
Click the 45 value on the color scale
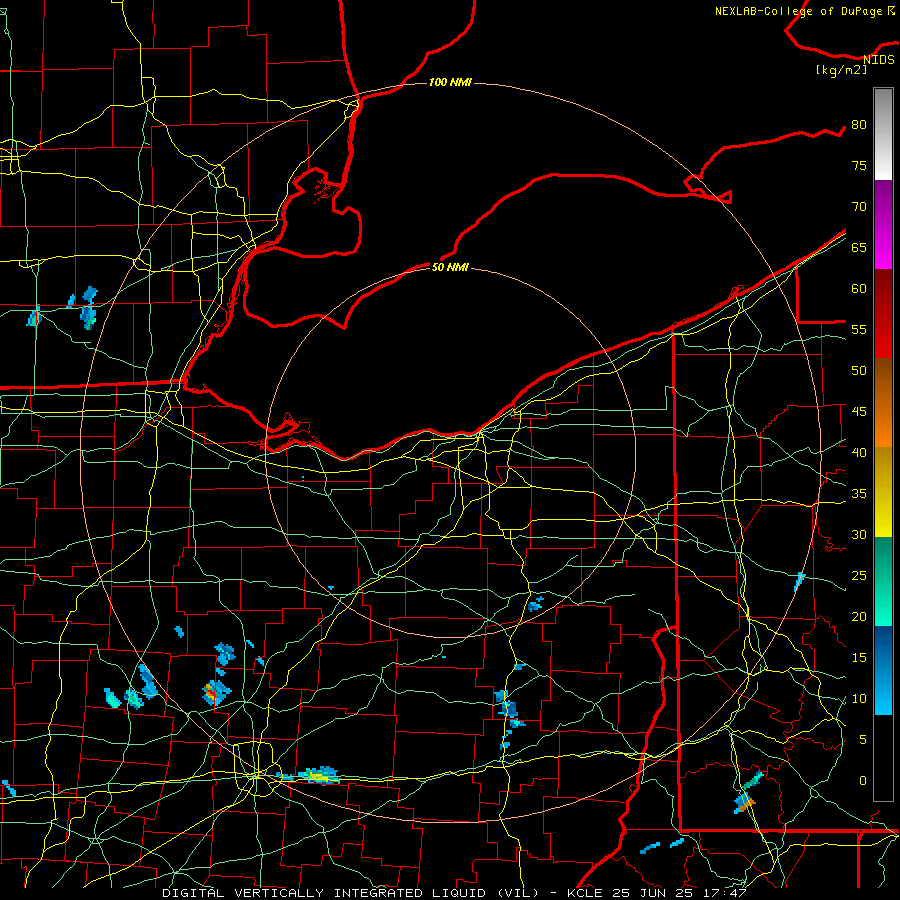coord(859,412)
